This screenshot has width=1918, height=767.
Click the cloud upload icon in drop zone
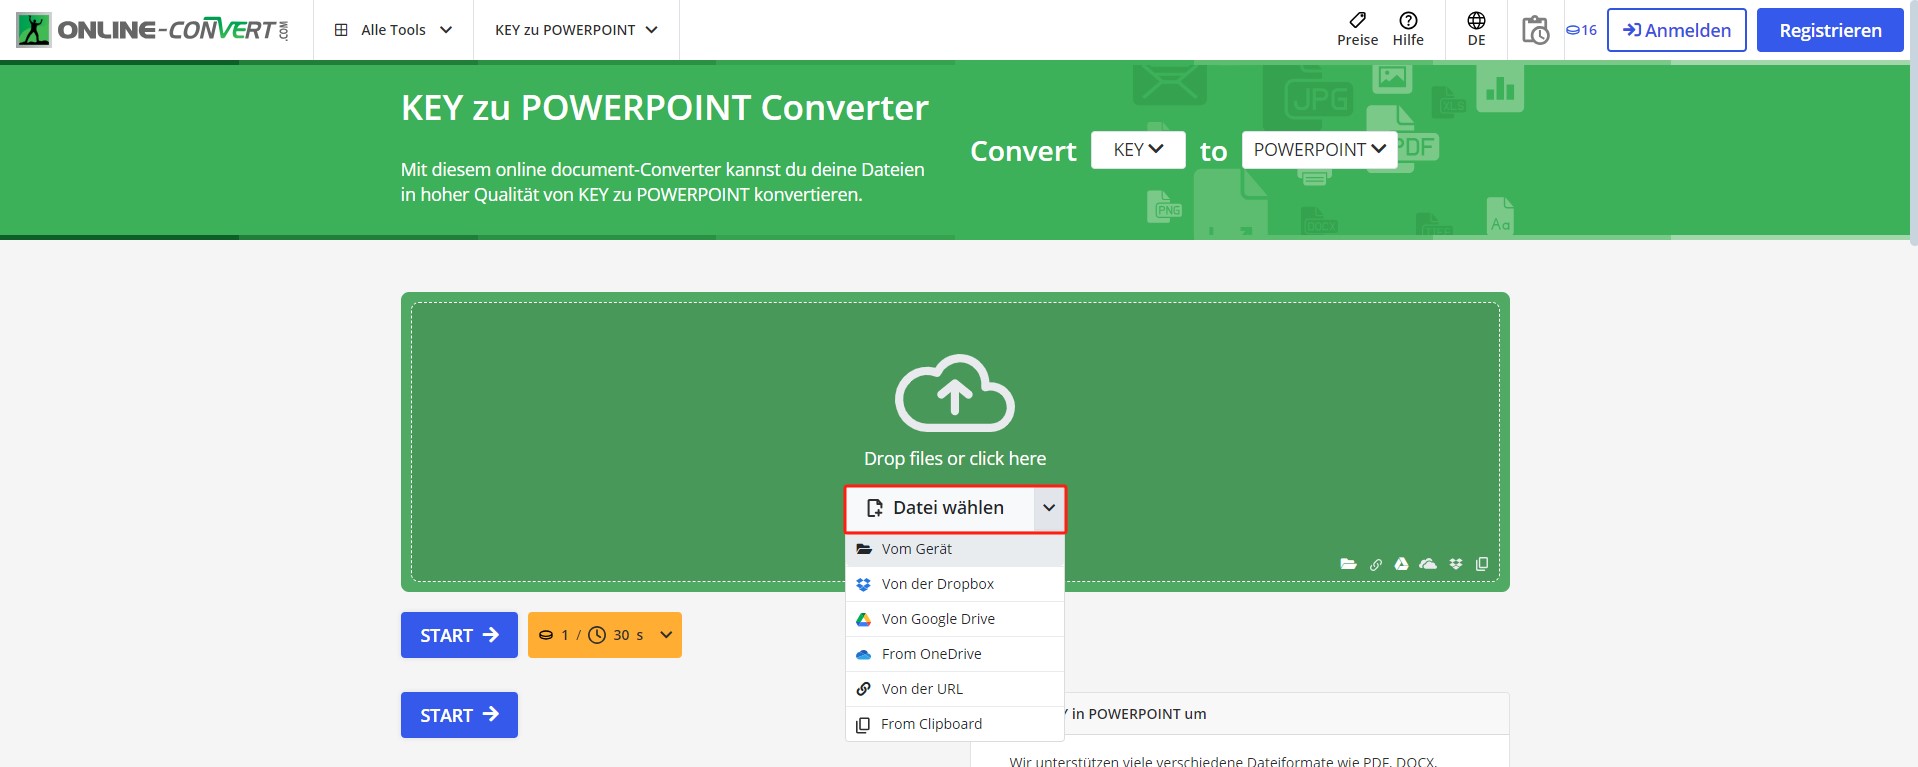point(955,393)
